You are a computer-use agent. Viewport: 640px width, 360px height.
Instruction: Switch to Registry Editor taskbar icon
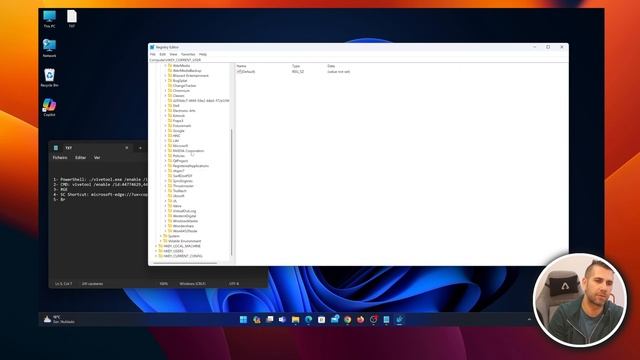(x=399, y=320)
